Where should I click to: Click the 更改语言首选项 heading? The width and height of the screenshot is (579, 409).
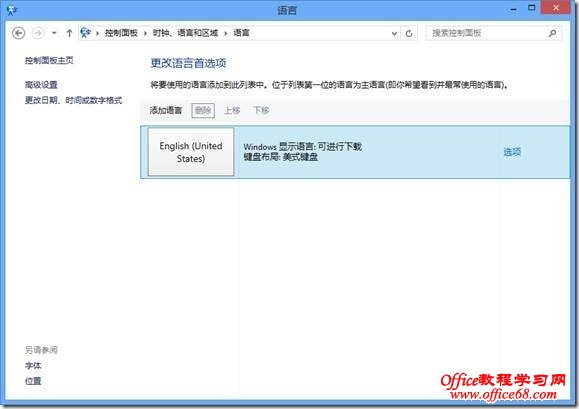(188, 63)
